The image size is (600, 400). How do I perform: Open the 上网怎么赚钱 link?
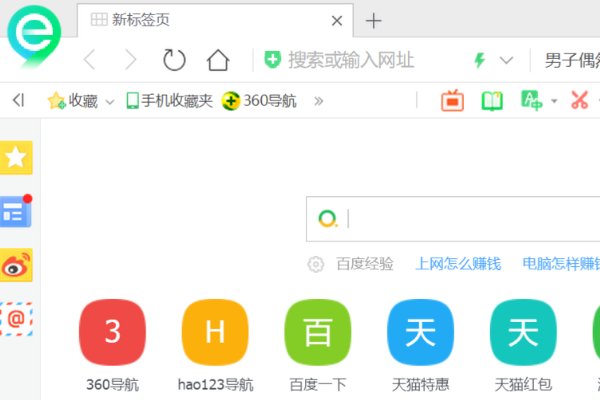coord(458,264)
